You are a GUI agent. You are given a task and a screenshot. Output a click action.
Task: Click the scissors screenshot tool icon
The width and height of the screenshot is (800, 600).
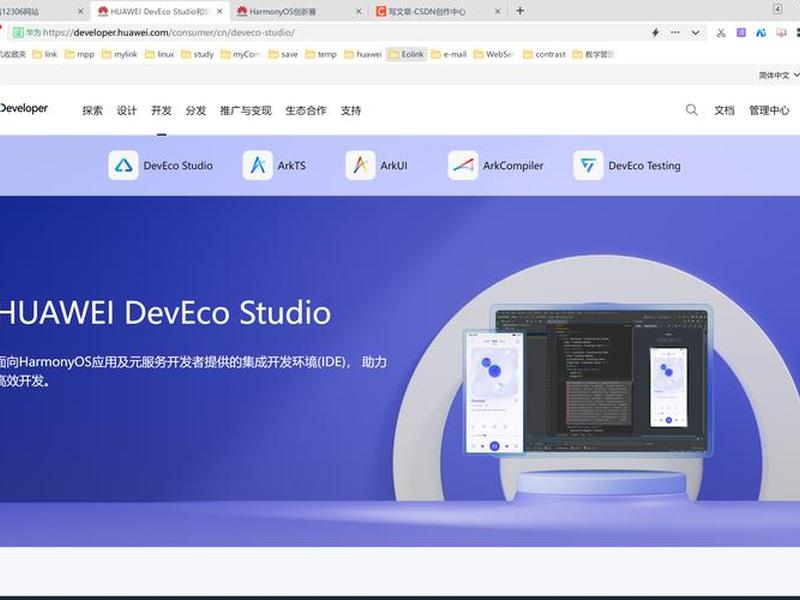click(x=721, y=33)
